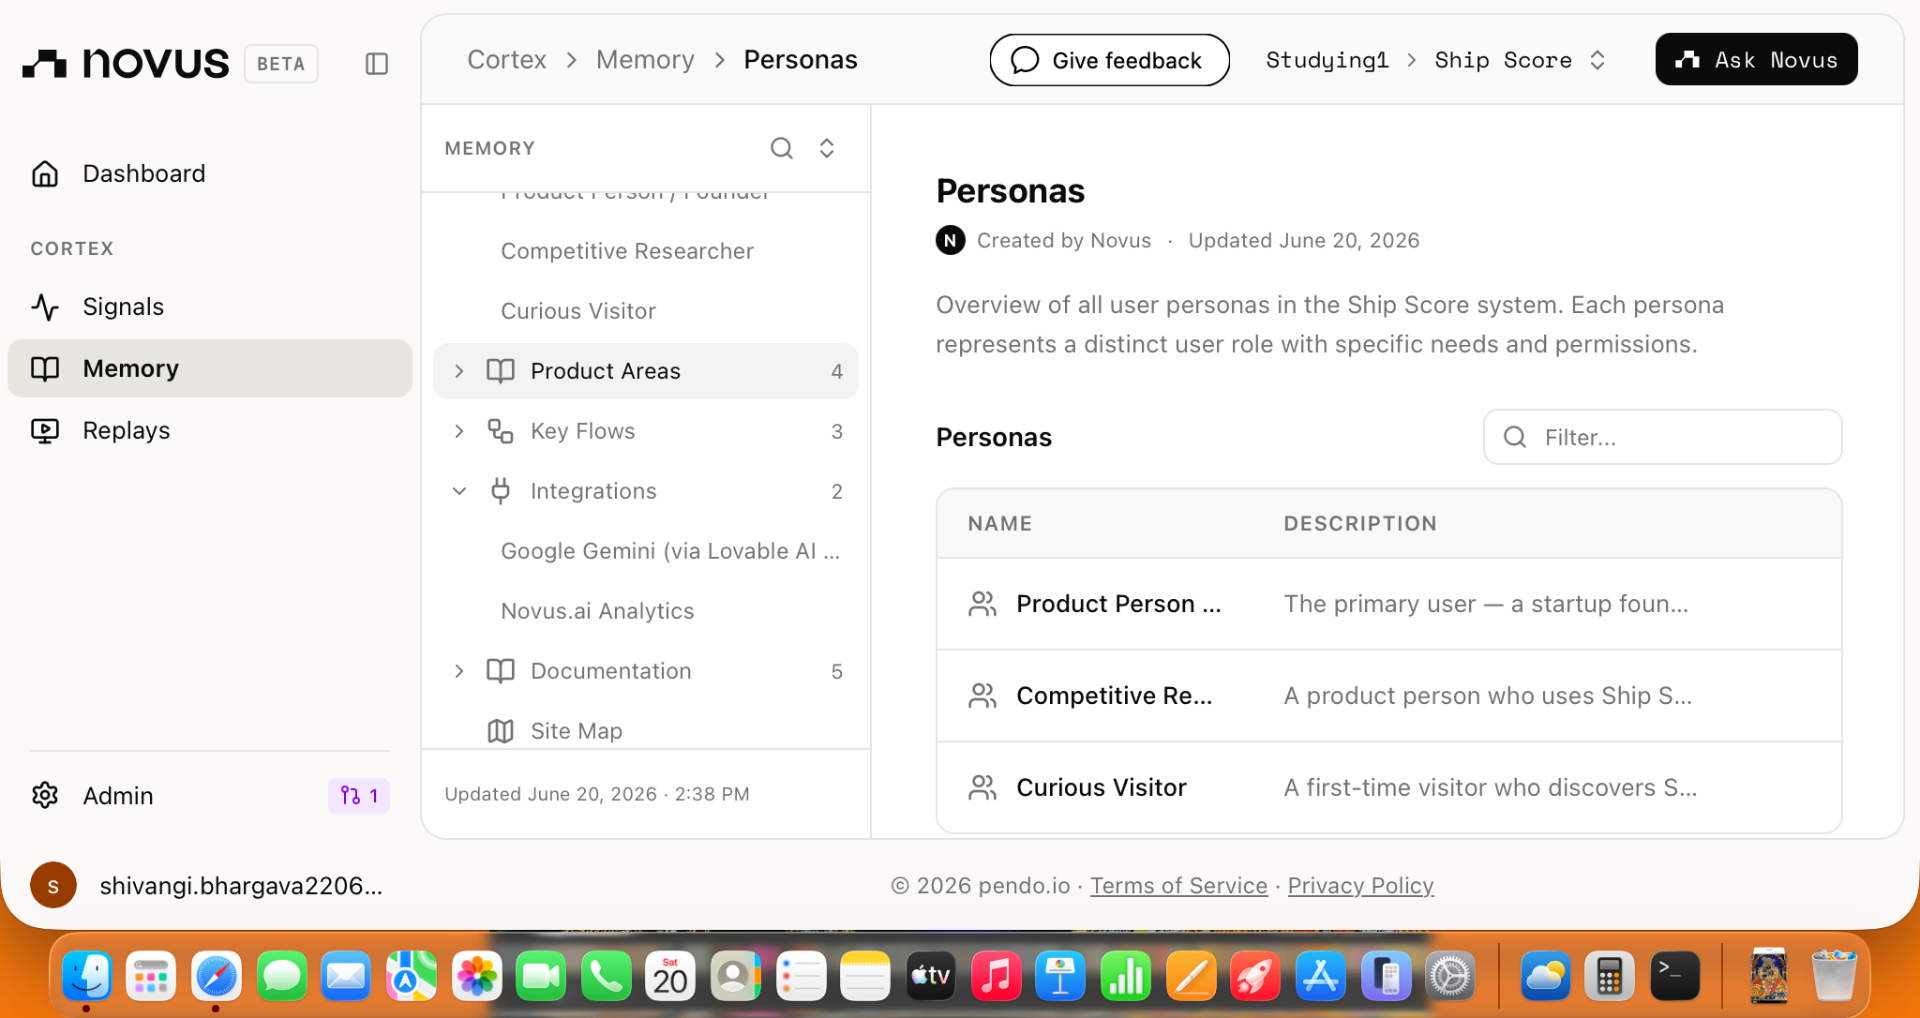Click the user avatar S
1920x1018 pixels.
coord(53,886)
